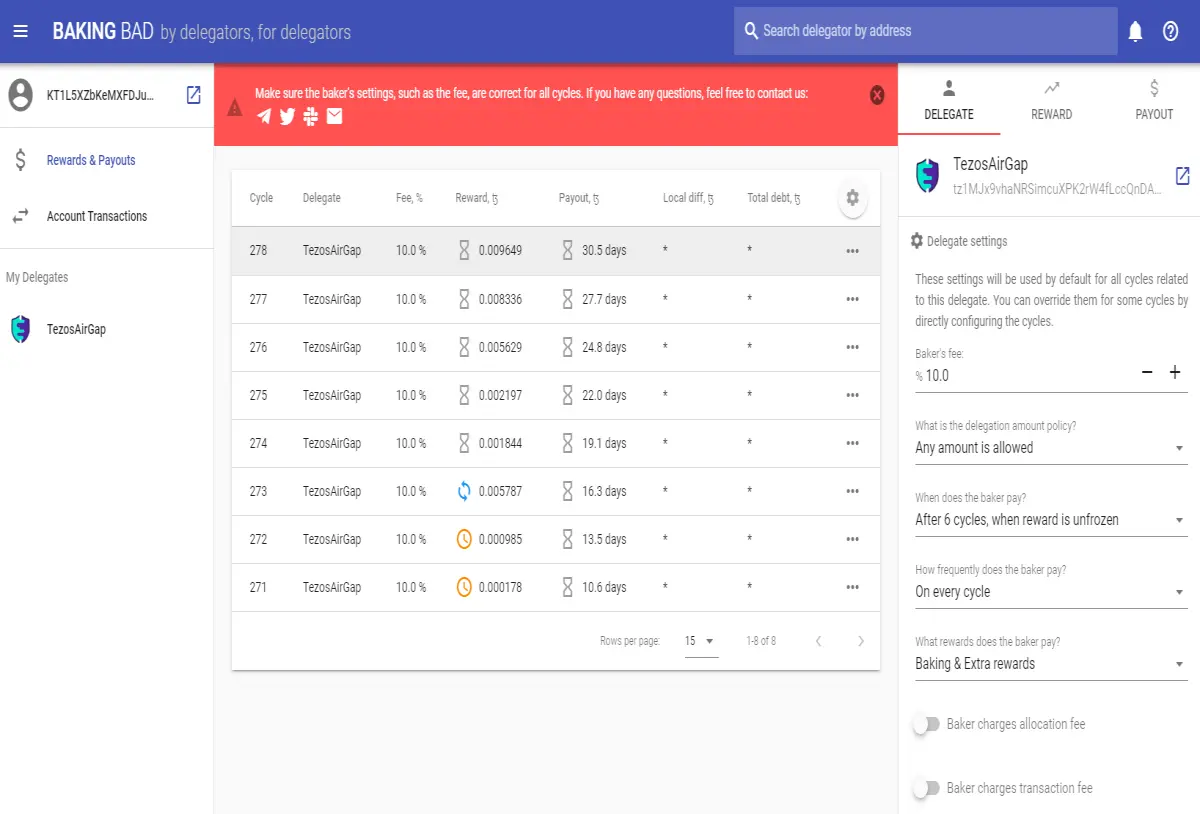The height and width of the screenshot is (814, 1200).
Task: Click the Delegate column header
Action: (322, 198)
